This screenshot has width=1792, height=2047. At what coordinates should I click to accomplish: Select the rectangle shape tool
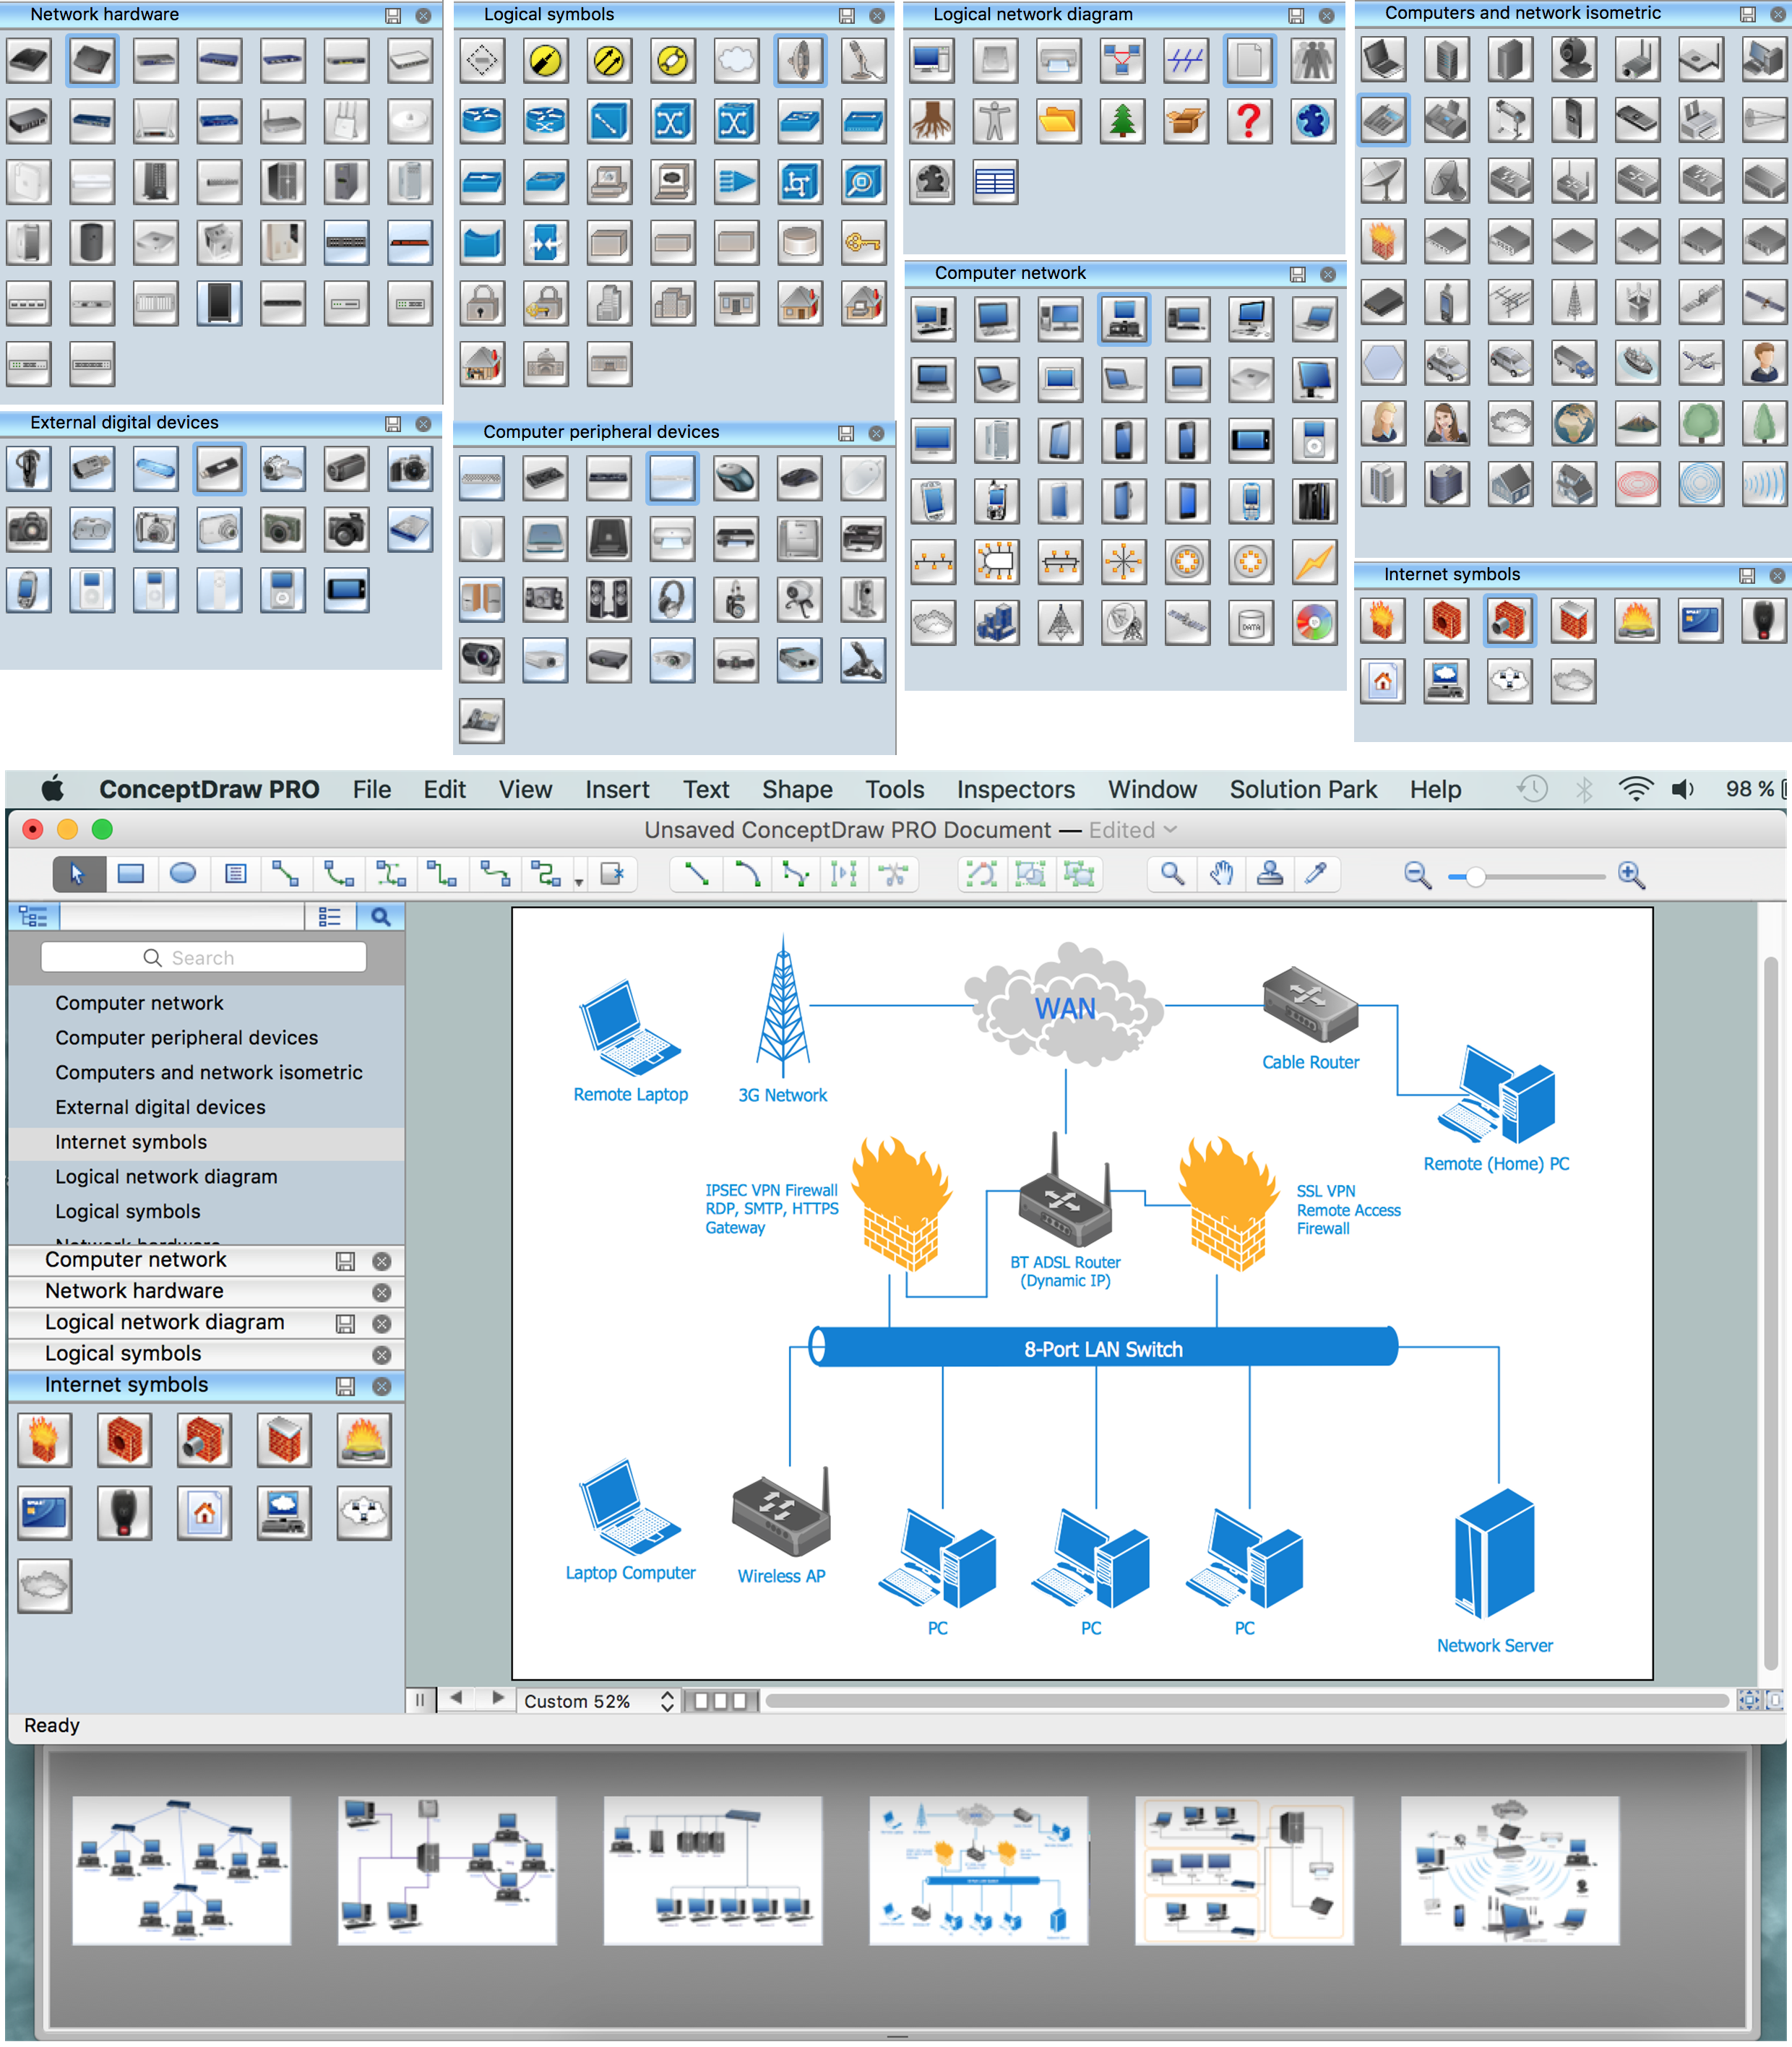[x=131, y=874]
